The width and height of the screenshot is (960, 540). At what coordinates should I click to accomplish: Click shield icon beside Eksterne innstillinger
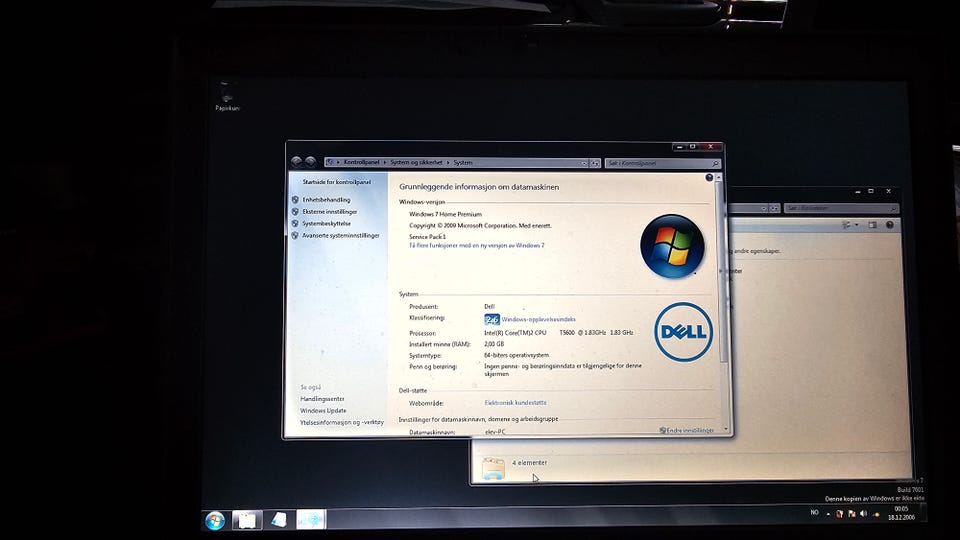[x=295, y=212]
